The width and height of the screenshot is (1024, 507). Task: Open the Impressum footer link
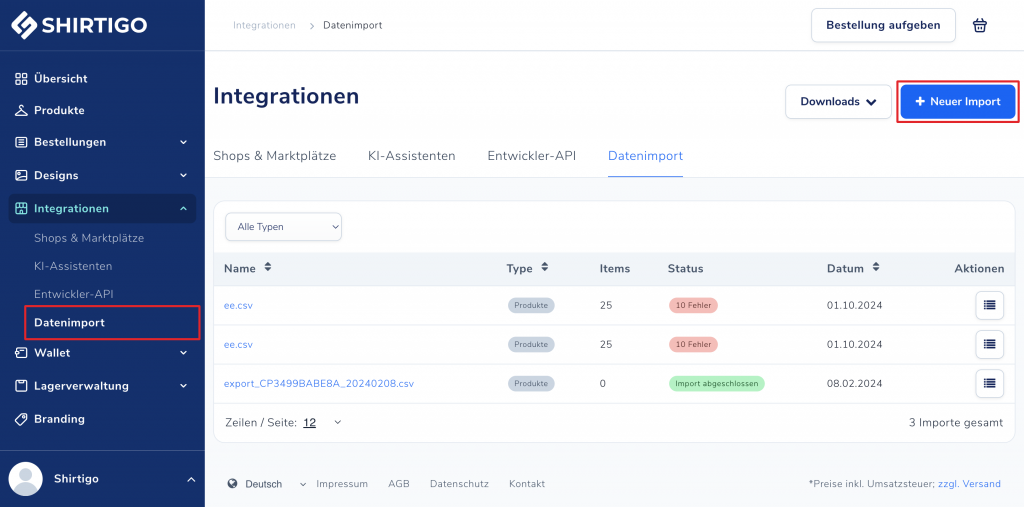pyautogui.click(x=342, y=484)
